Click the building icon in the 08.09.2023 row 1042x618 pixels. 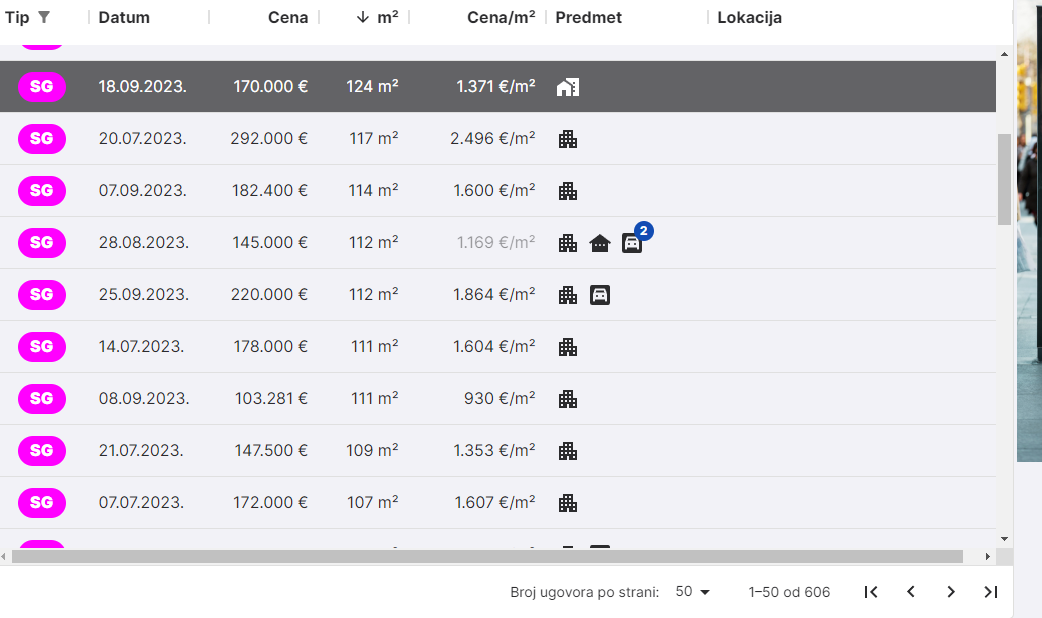pyautogui.click(x=567, y=399)
